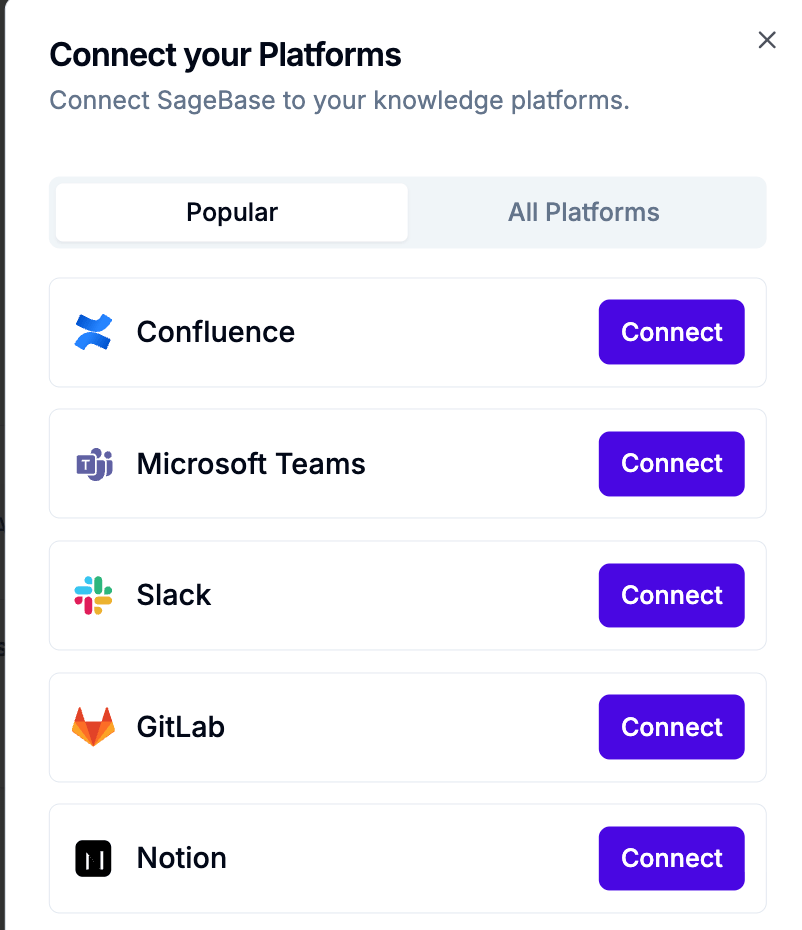The image size is (802, 930).
Task: Connect SageBase to Slack
Action: click(671, 595)
